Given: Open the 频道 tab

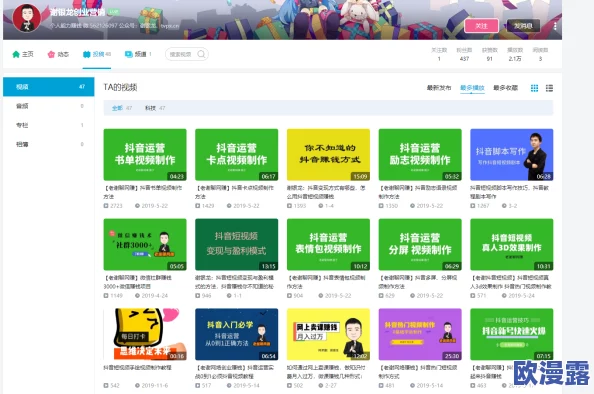Looking at the screenshot, I should pos(138,54).
